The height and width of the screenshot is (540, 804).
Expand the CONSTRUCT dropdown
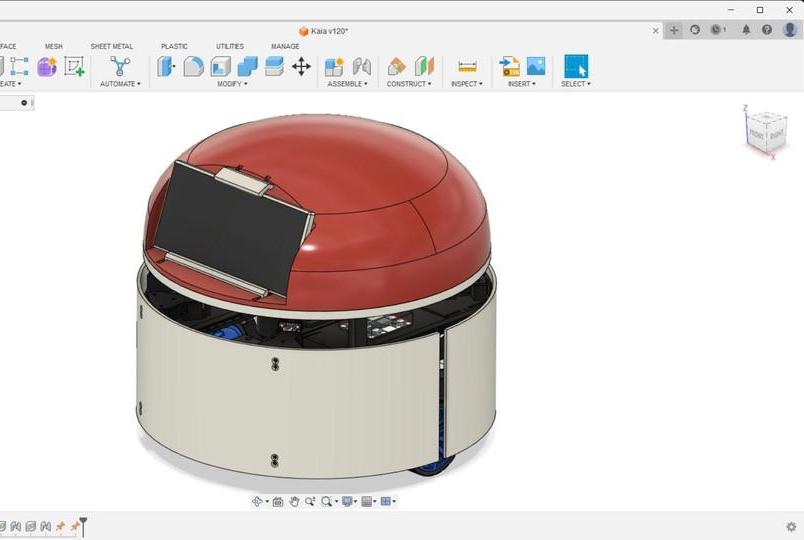coord(409,84)
